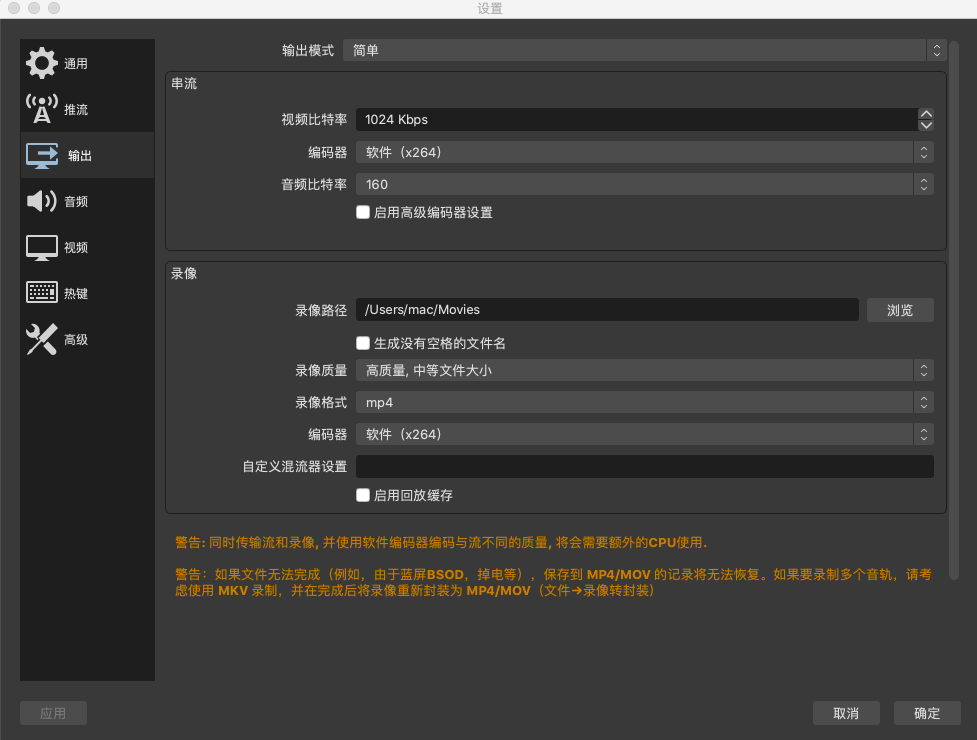Click the 自定义混流器设置 text field
This screenshot has height=740, width=977.
[x=644, y=467]
